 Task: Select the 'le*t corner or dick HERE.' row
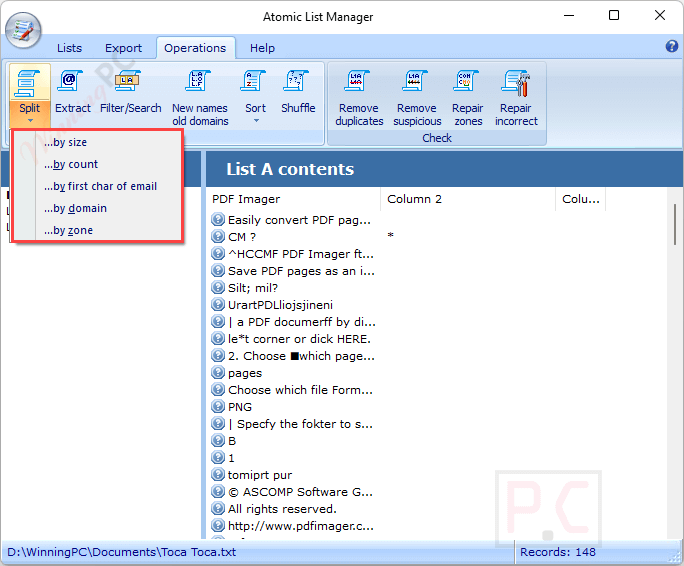coord(291,339)
